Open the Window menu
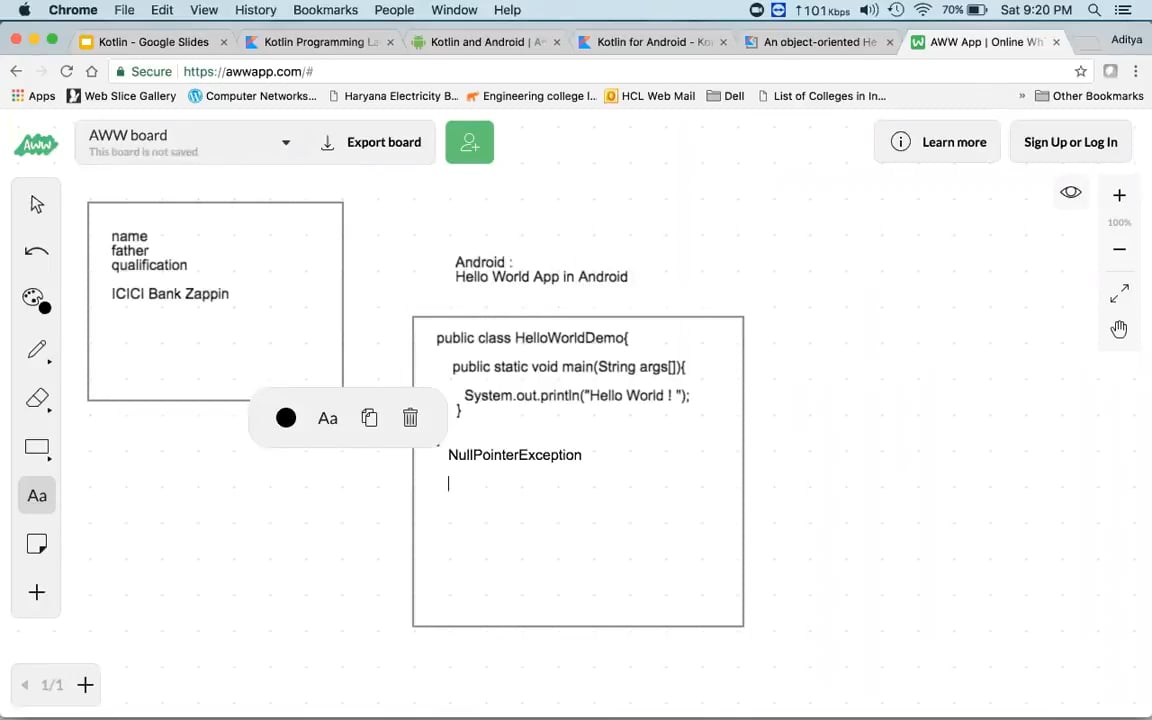1152x720 pixels. (454, 10)
